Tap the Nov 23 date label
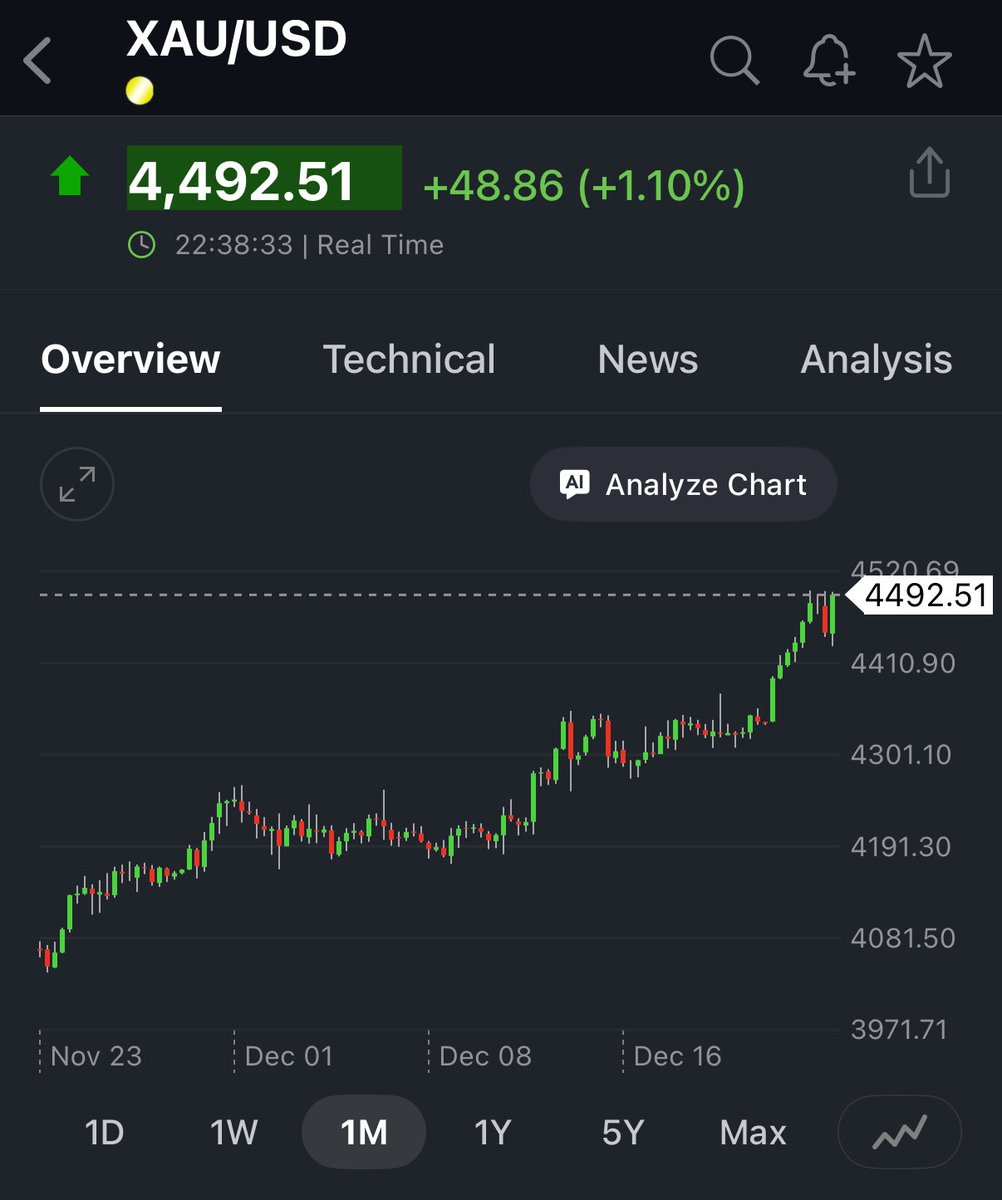The image size is (1002, 1200). (96, 1056)
